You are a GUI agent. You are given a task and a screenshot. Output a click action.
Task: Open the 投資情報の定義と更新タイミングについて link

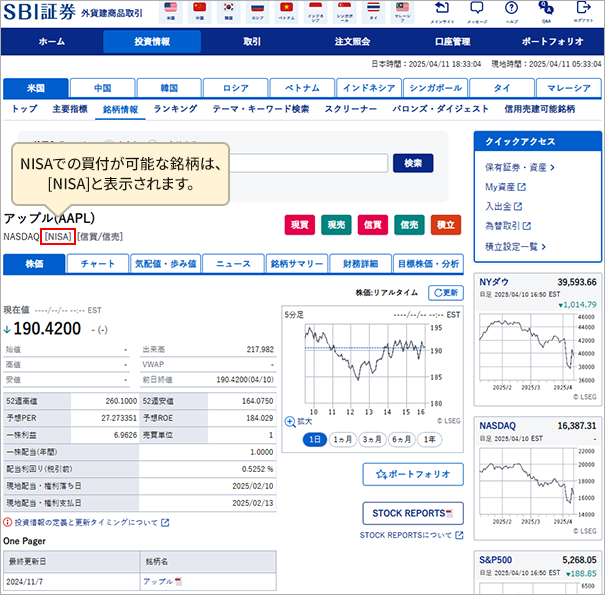(x=86, y=522)
